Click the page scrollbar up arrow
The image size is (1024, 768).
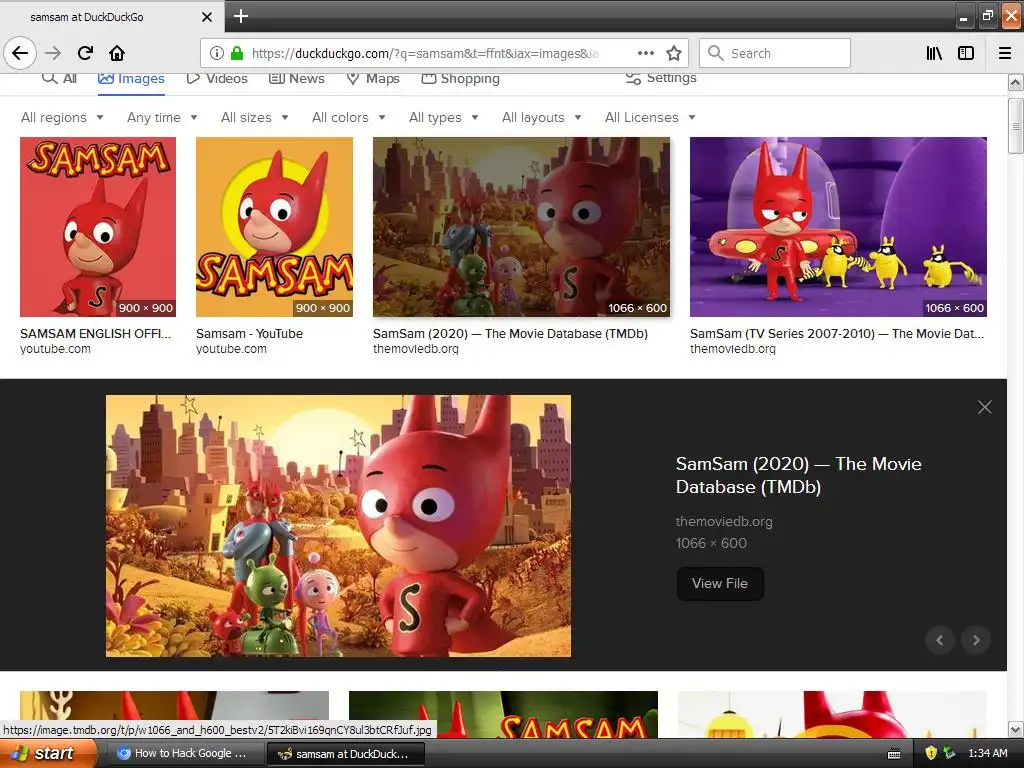click(1015, 82)
